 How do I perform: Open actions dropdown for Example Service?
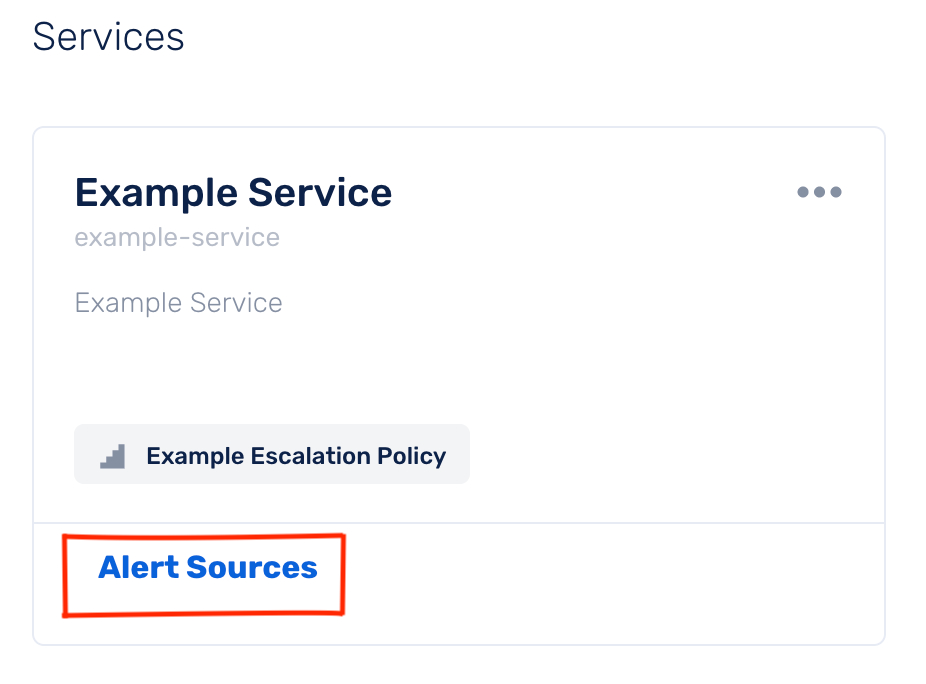[x=819, y=192]
